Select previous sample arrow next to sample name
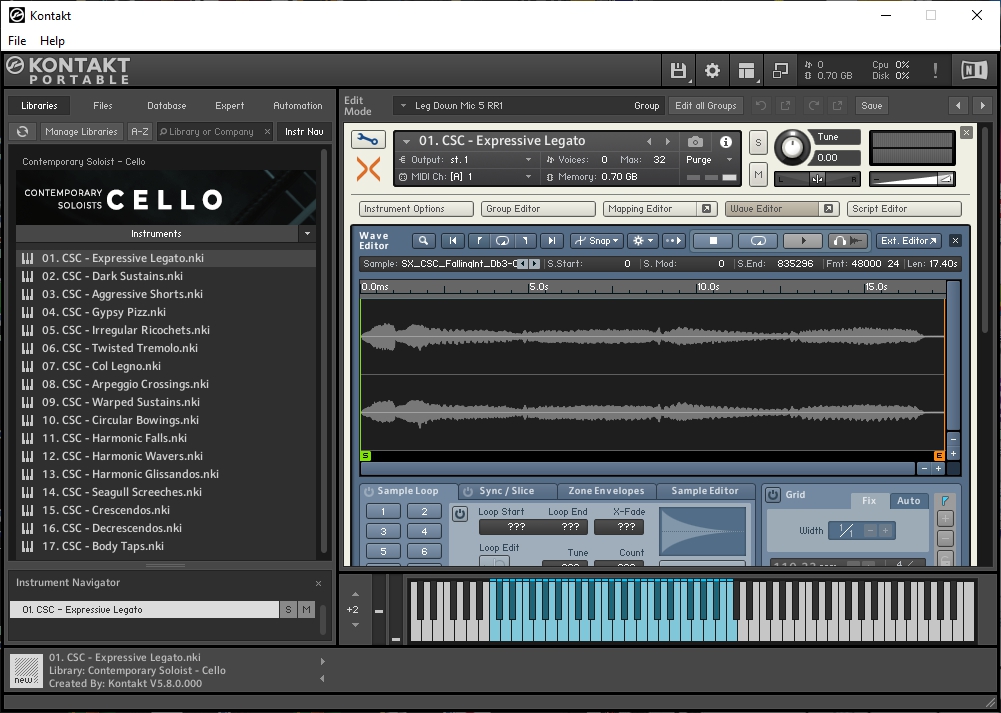Image resolution: width=1001 pixels, height=713 pixels. tap(523, 264)
